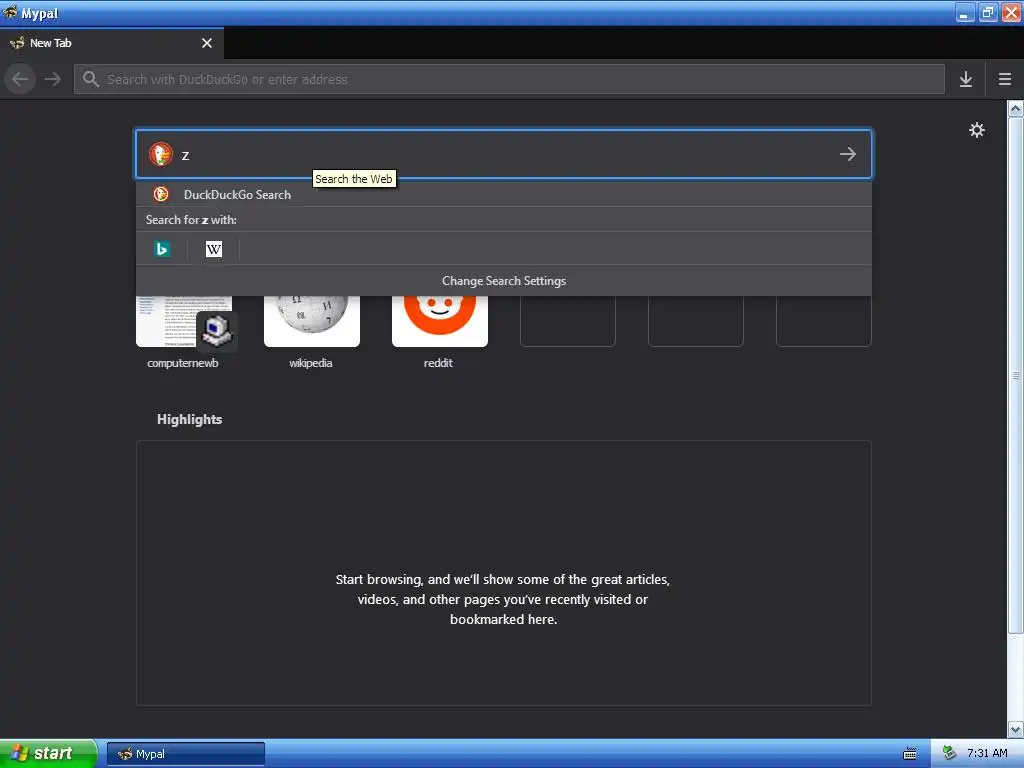Select Mypal in the taskbar

tap(185, 754)
